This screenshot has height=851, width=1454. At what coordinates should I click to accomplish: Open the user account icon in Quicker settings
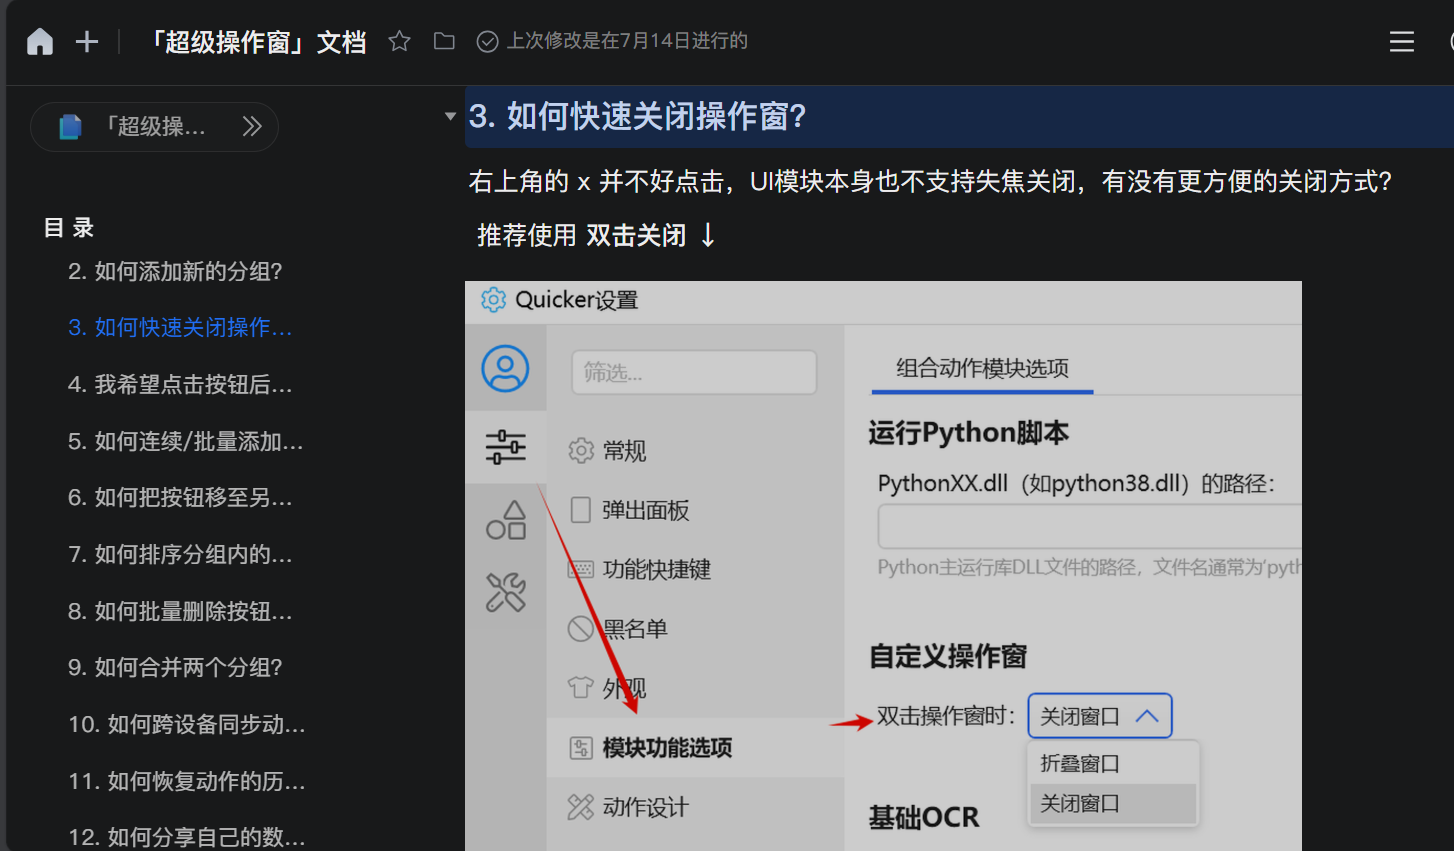click(505, 369)
